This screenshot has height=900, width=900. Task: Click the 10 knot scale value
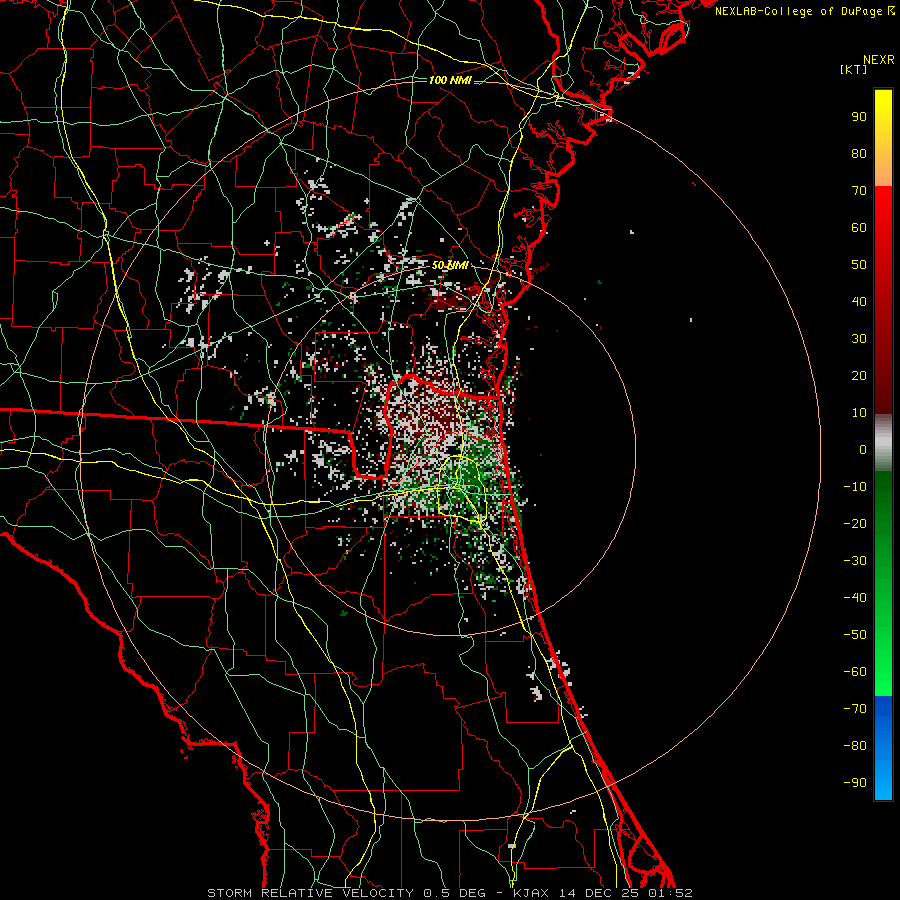click(x=859, y=413)
